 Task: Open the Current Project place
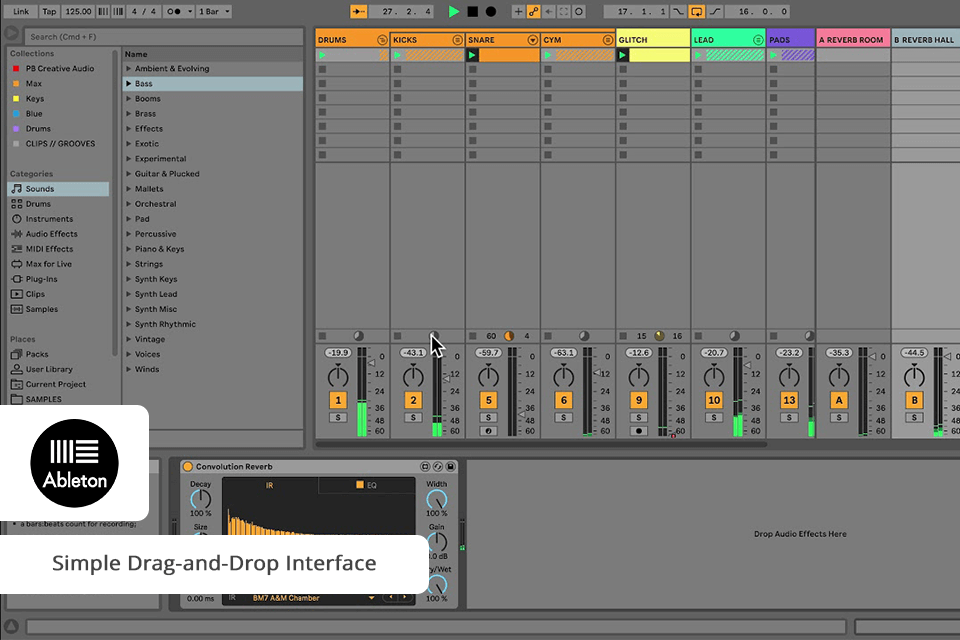[x=58, y=385]
